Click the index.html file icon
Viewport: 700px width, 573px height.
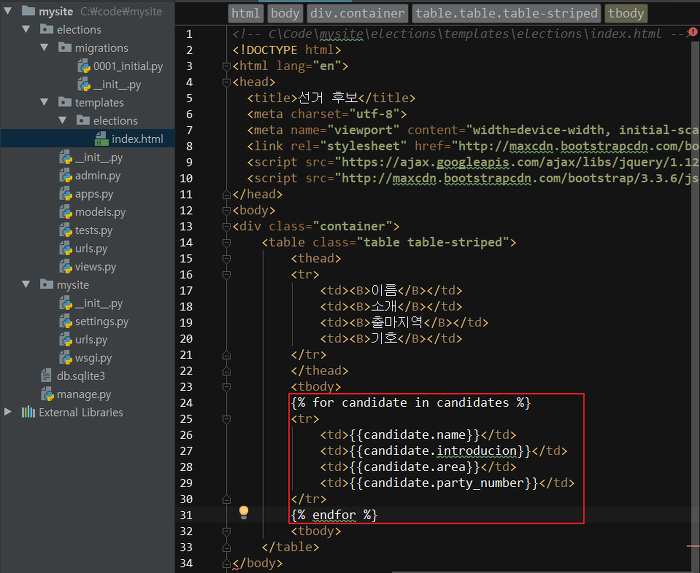coord(102,139)
